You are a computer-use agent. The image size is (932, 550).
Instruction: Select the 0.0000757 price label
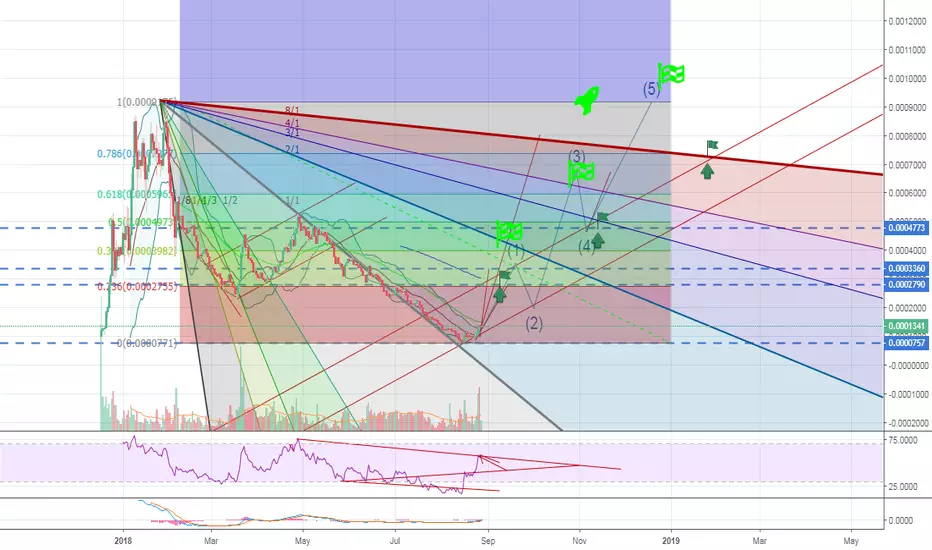coord(906,343)
